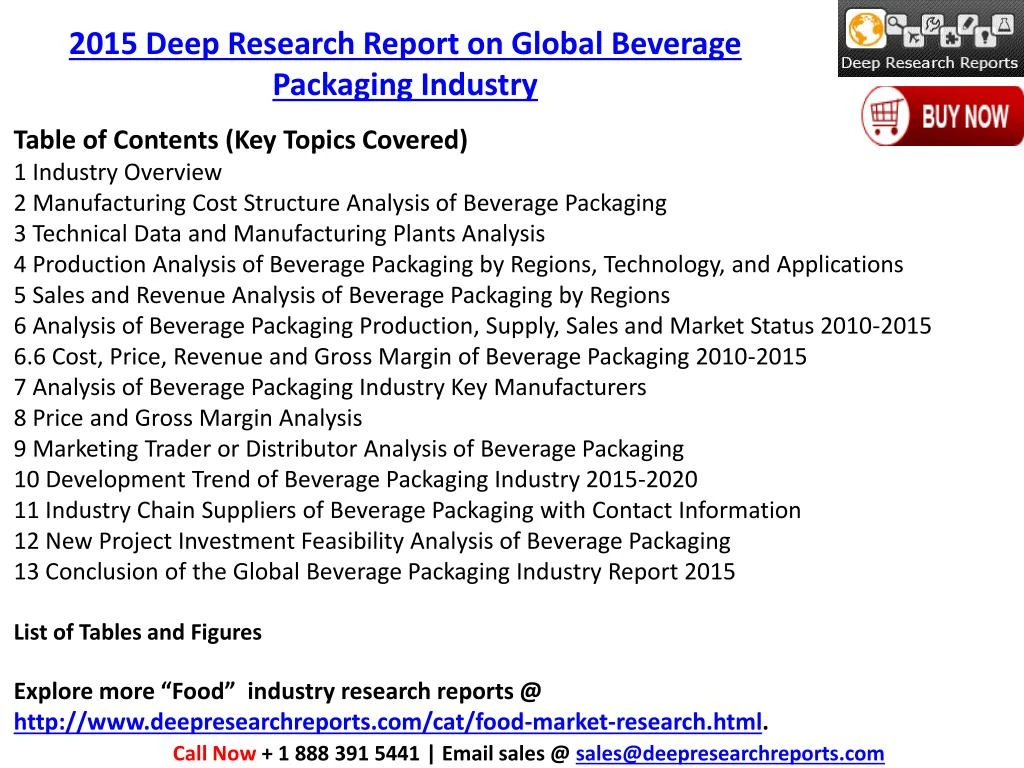Select '13 Conclusion of the Global' line

pos(375,571)
